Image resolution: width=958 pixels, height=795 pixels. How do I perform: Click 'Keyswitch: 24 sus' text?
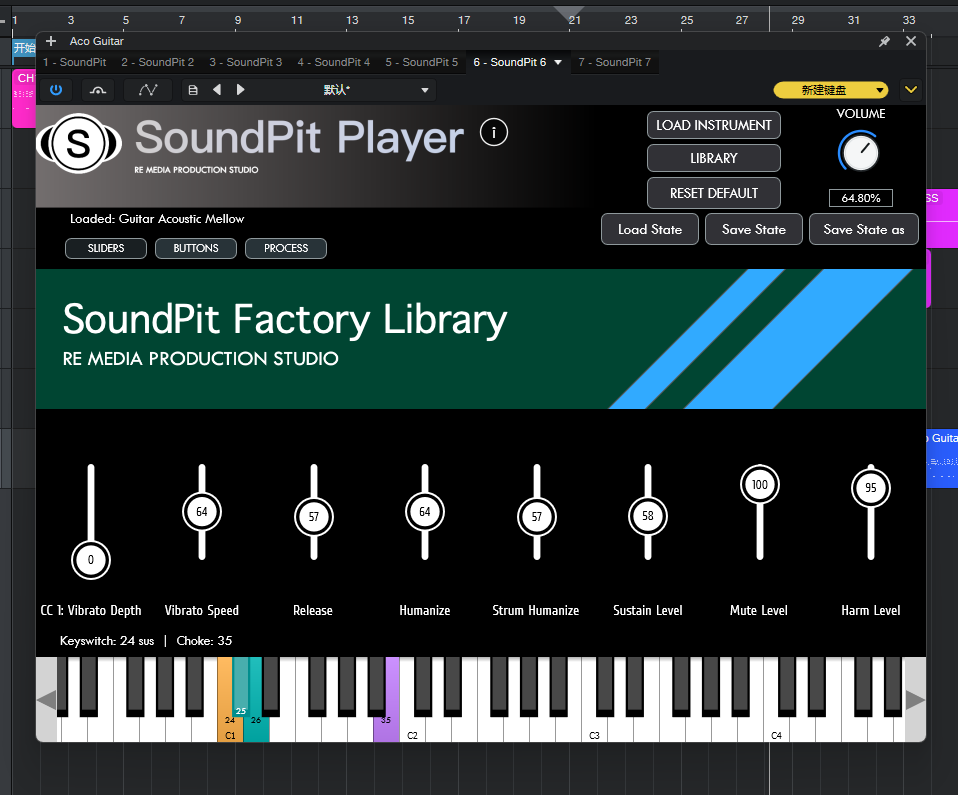107,641
